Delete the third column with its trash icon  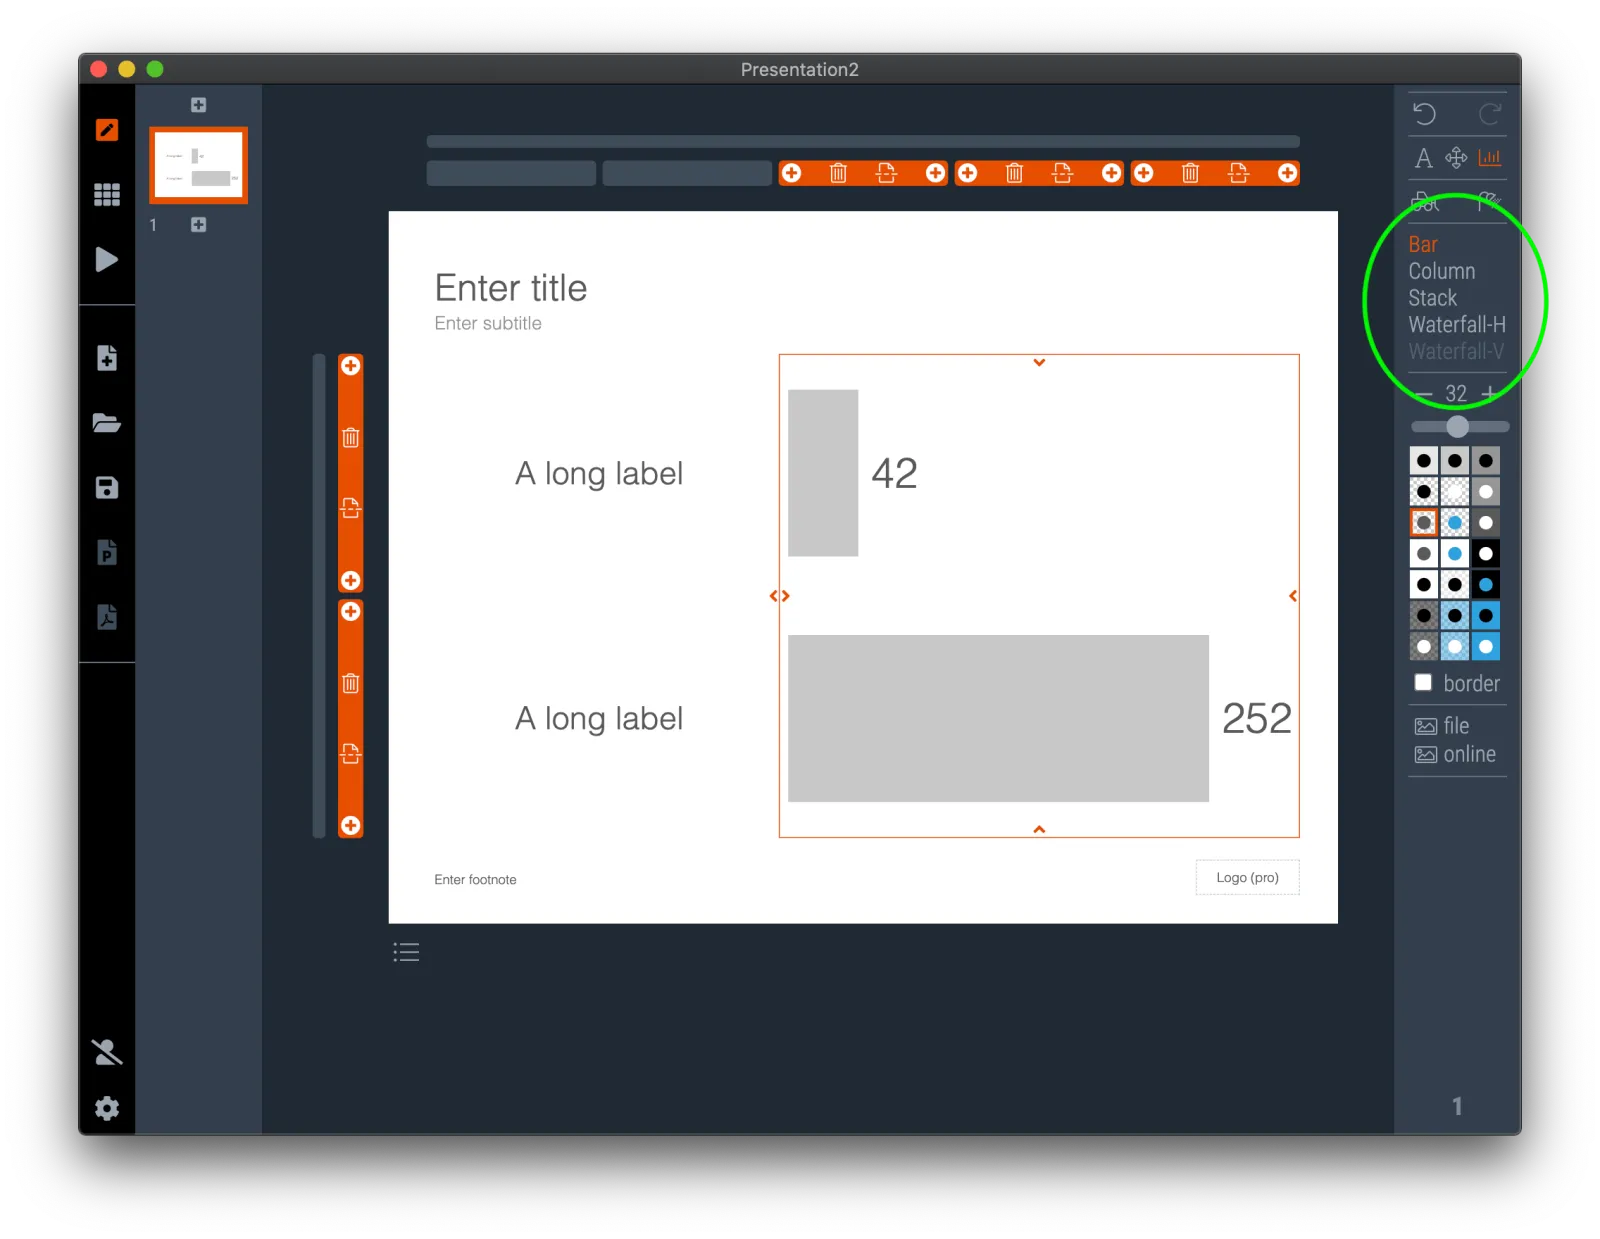1190,173
